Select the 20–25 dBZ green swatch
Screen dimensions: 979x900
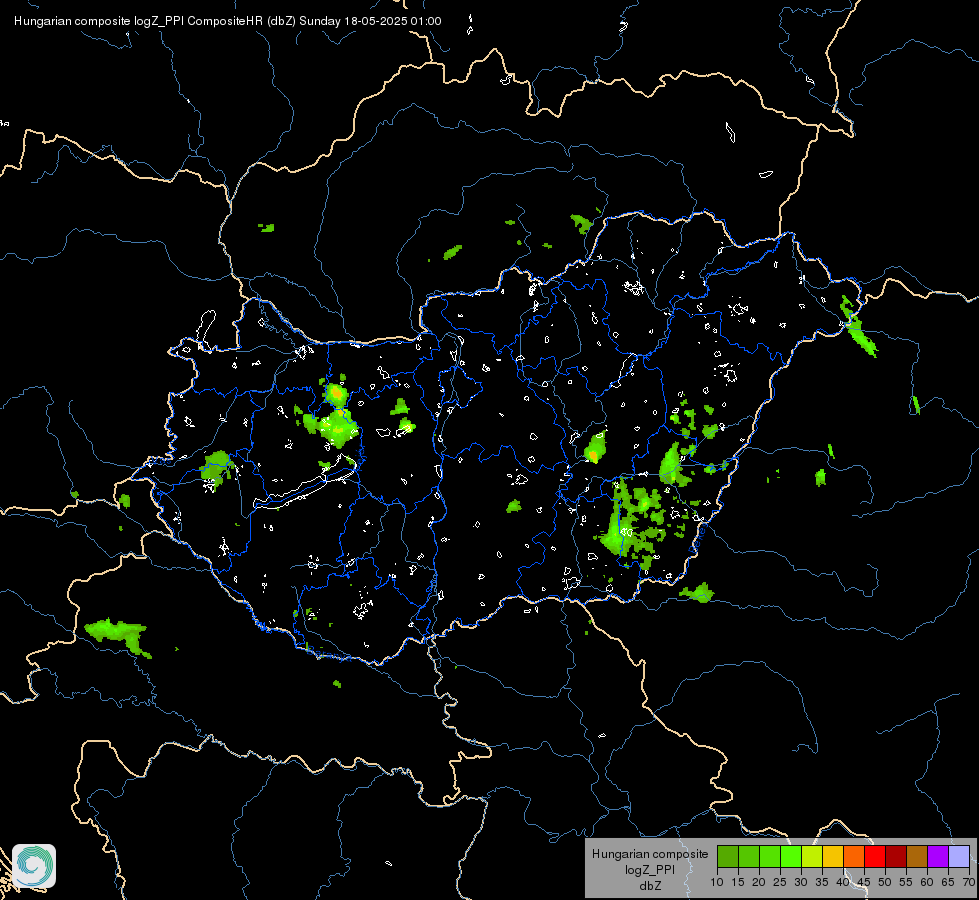[x=770, y=856]
